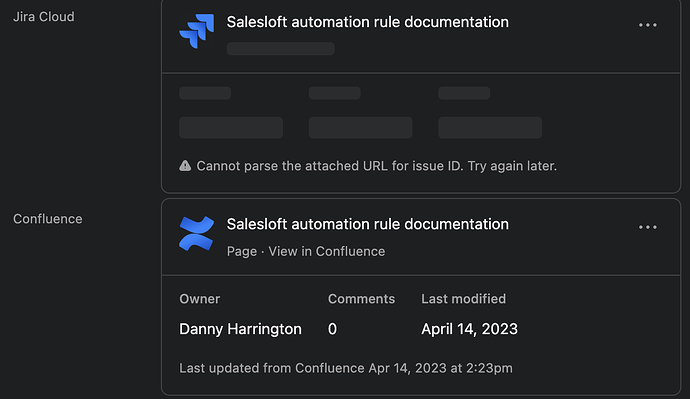The width and height of the screenshot is (690, 399).
Task: Click the 'Cannot parse the attached URL' error message
Action: pyautogui.click(x=377, y=166)
